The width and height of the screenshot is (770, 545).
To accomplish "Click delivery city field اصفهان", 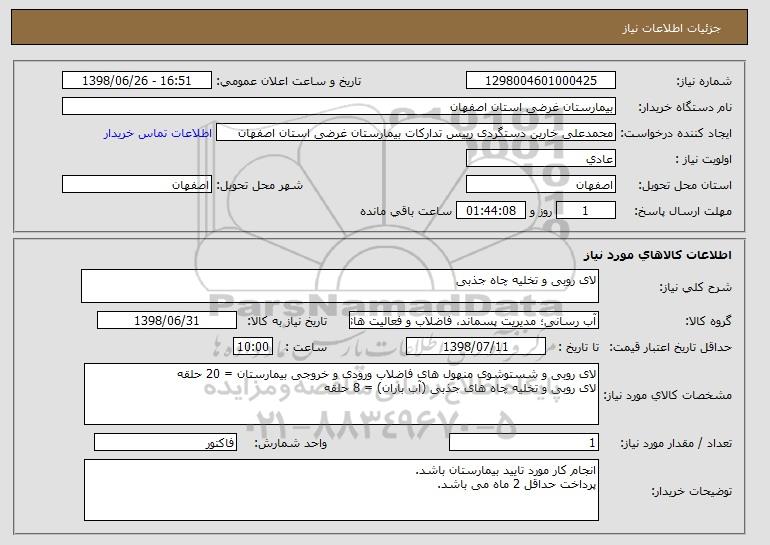I will click(137, 185).
